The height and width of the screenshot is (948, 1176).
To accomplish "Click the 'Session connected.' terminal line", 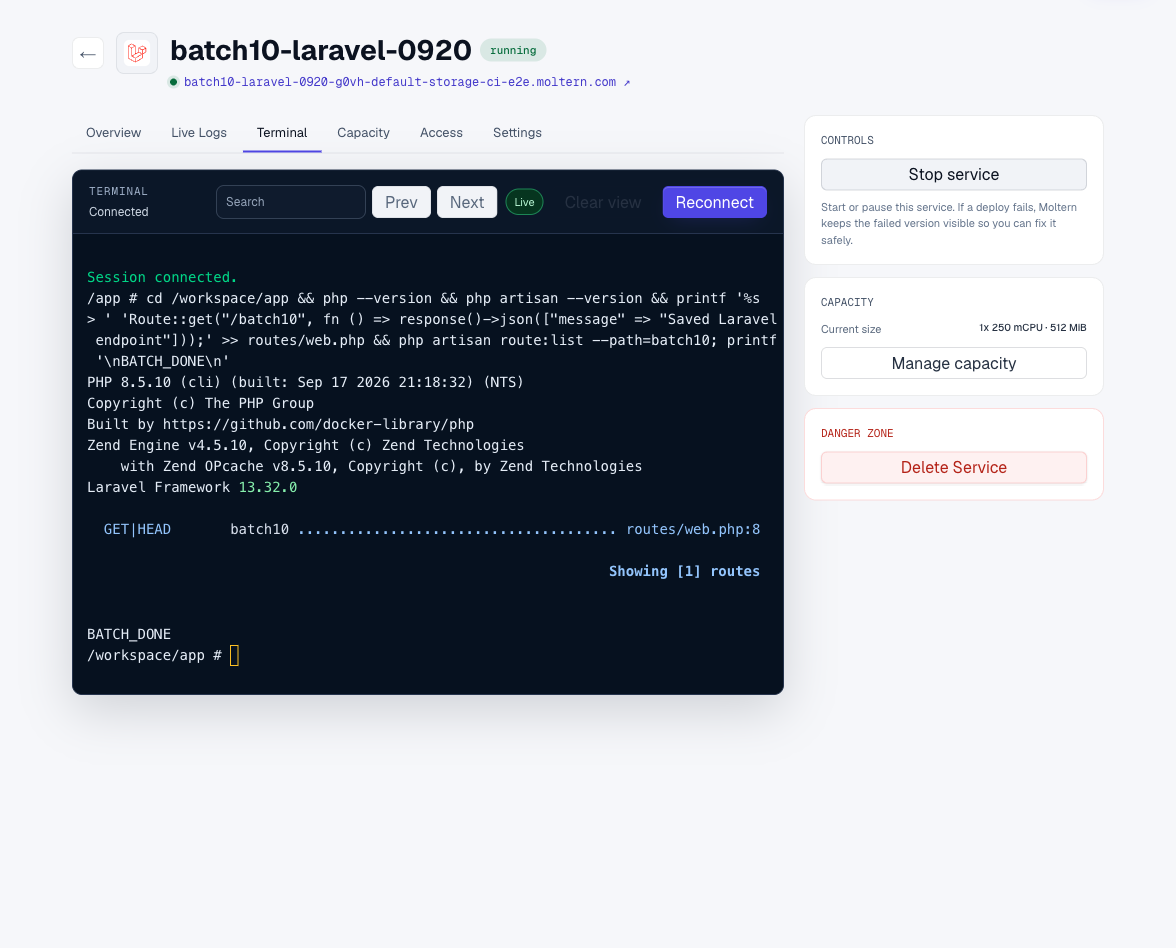I will point(162,277).
